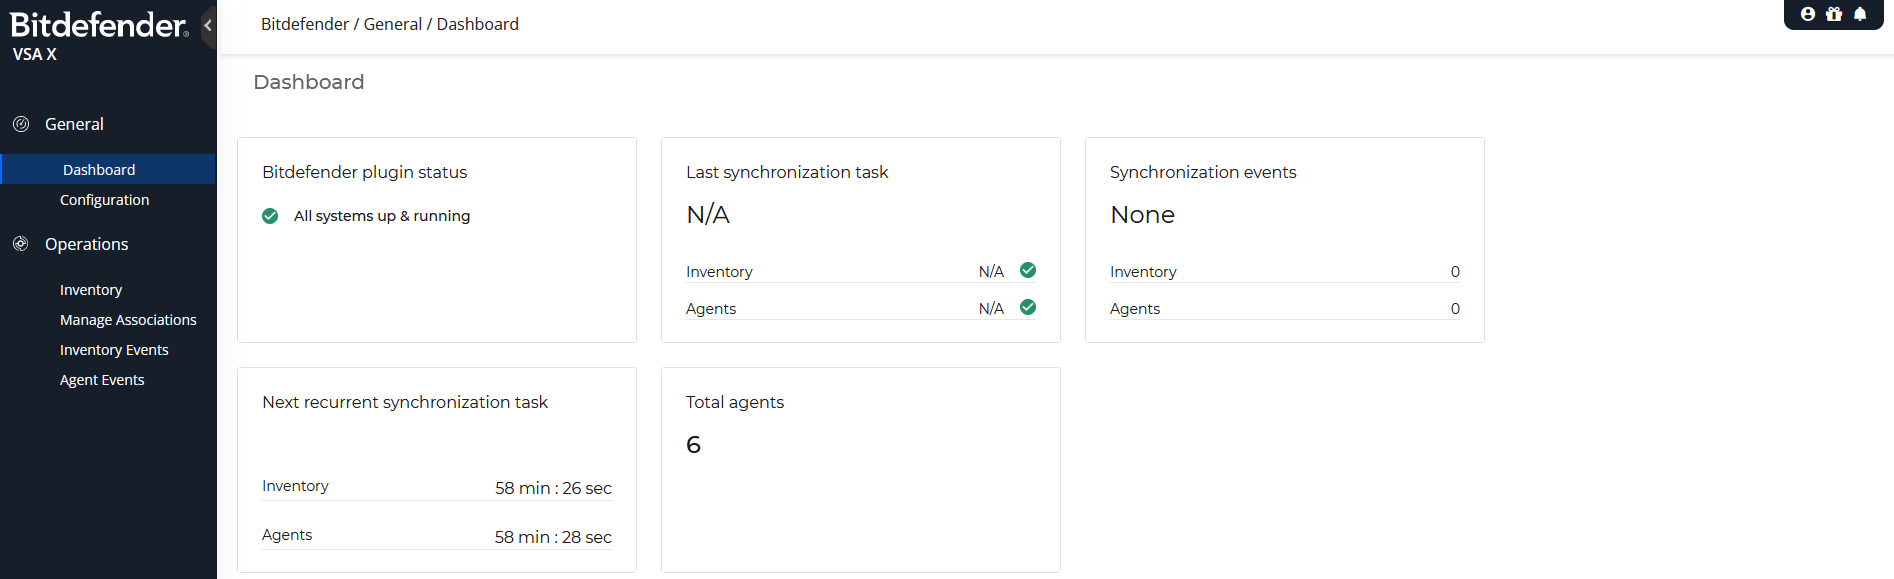1894x579 pixels.
Task: Open notifications via the bell icon
Action: 1861,14
